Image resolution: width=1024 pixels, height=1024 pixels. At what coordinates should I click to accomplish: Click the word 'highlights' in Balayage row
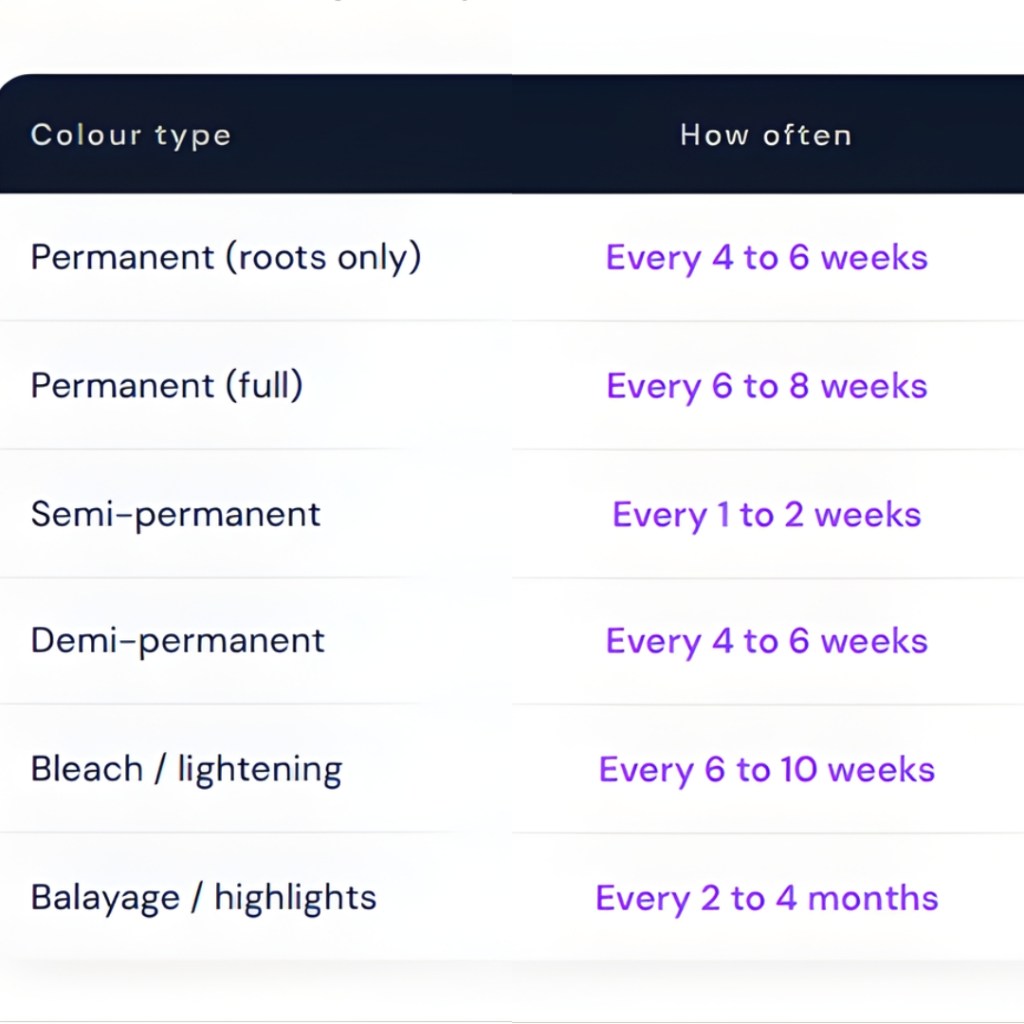pos(295,897)
